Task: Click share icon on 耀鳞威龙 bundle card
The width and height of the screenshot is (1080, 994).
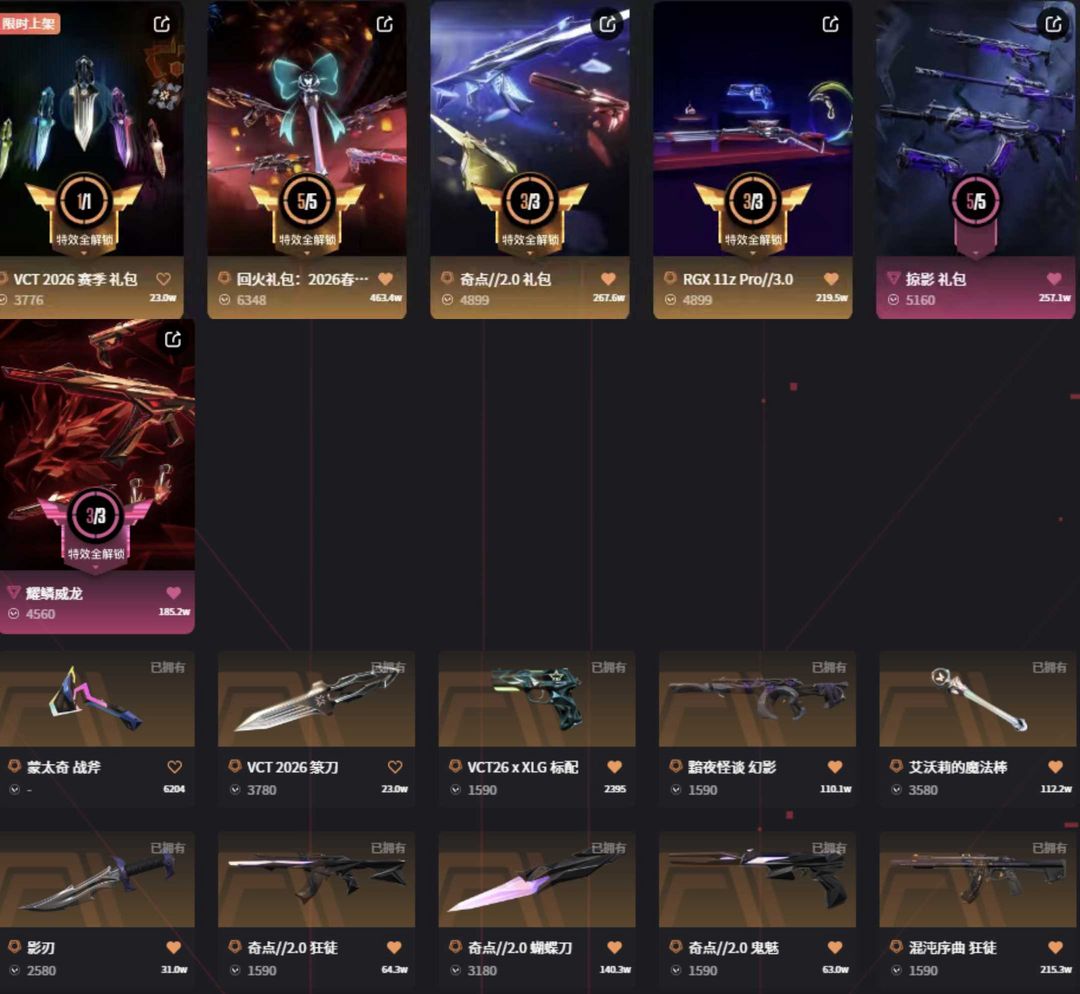Action: pos(173,340)
